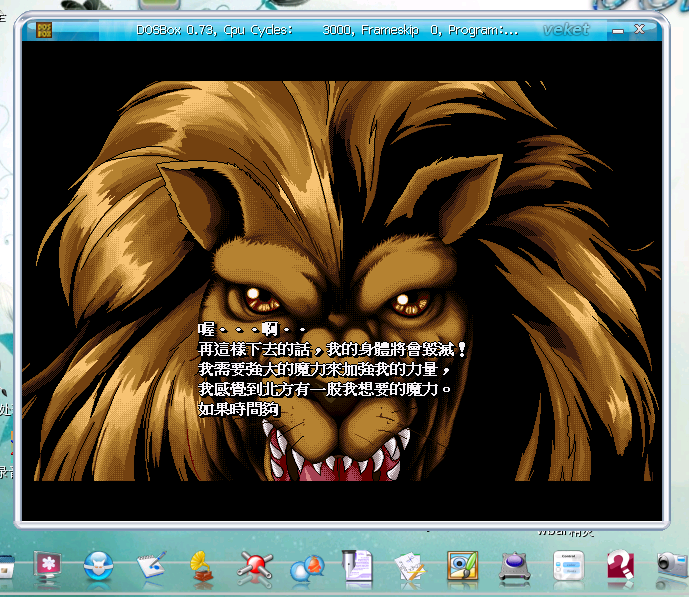
Task: Click the DOSBox icon in the title bar
Action: pos(44,30)
